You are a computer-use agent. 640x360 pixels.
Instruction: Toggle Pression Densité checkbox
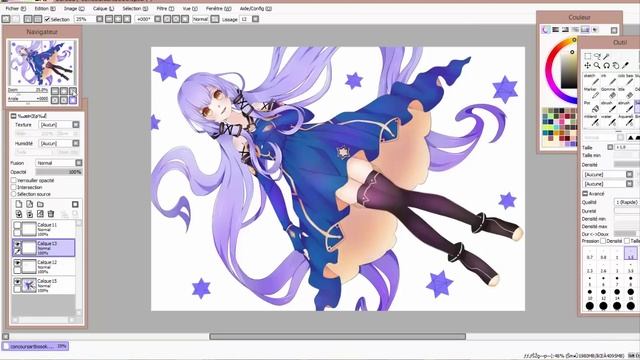point(603,241)
